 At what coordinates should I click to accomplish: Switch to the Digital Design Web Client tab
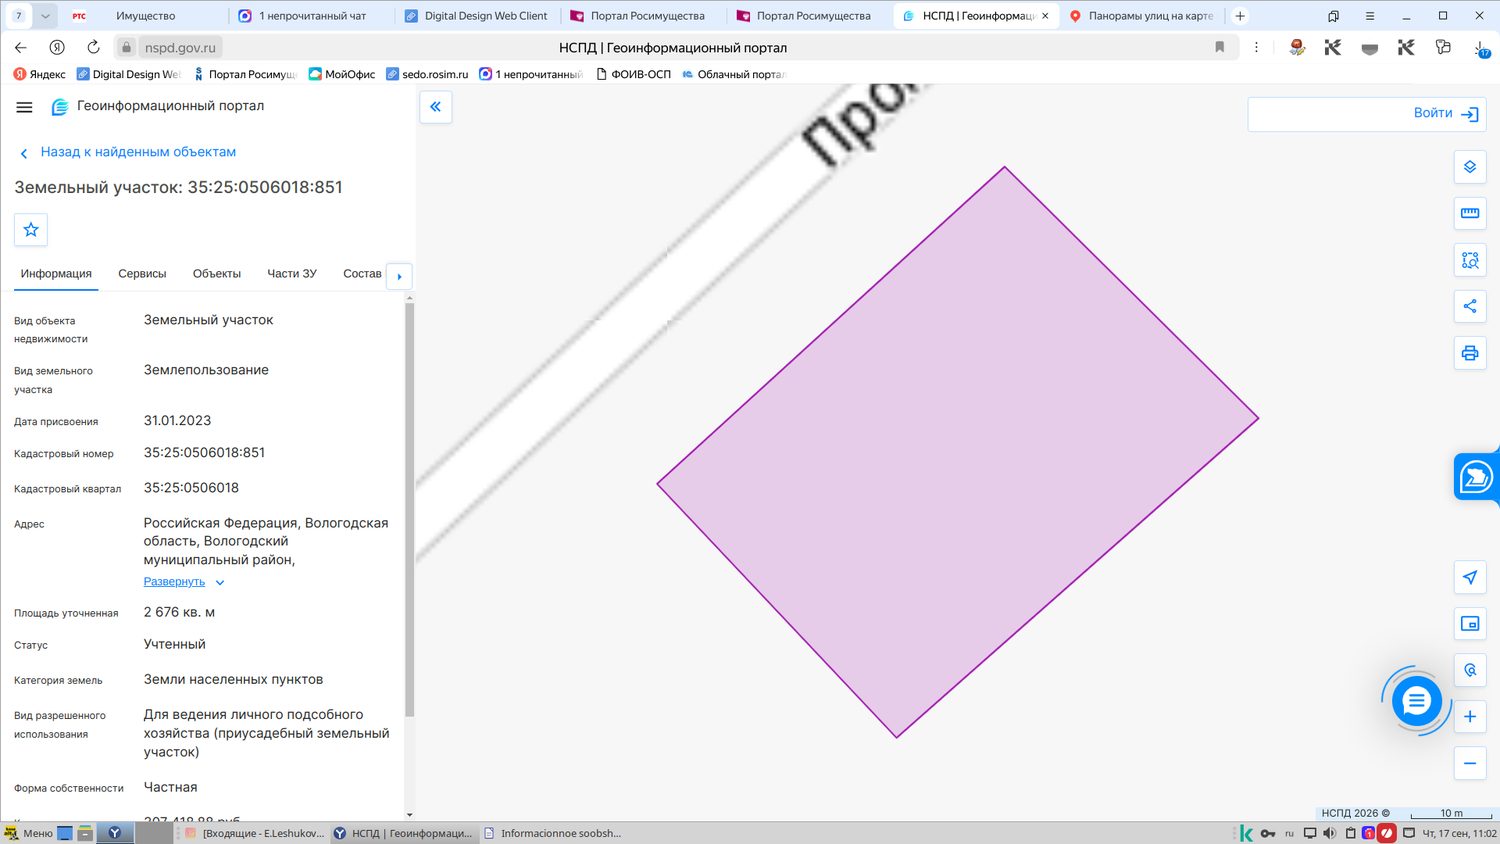pos(476,16)
